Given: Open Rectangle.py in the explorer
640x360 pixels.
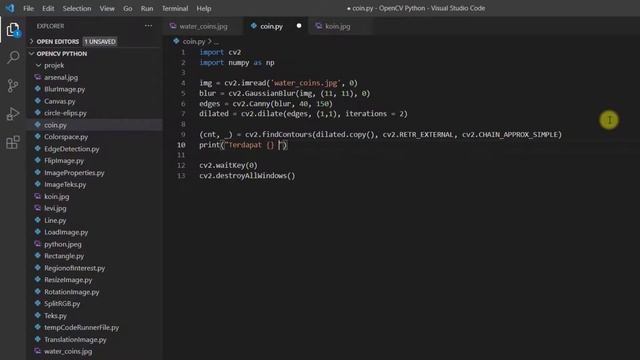Looking at the screenshot, I should 64,256.
